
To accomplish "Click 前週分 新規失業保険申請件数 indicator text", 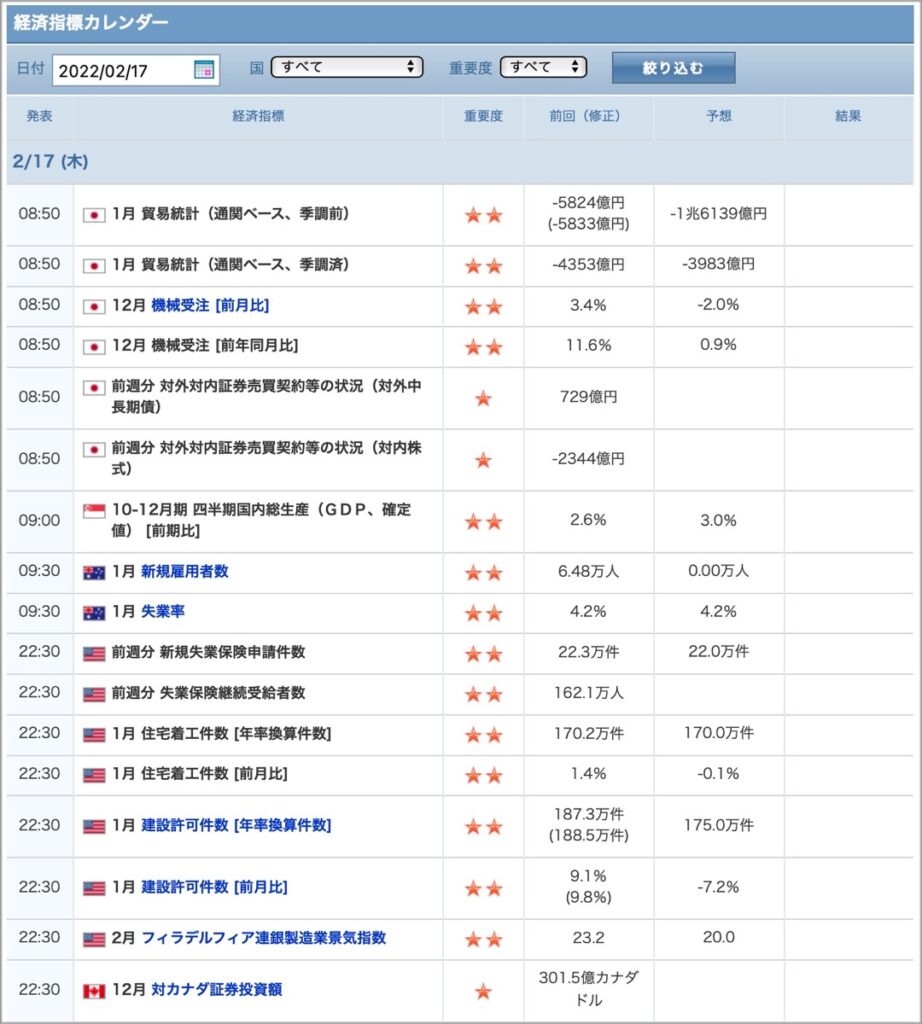I will (208, 652).
